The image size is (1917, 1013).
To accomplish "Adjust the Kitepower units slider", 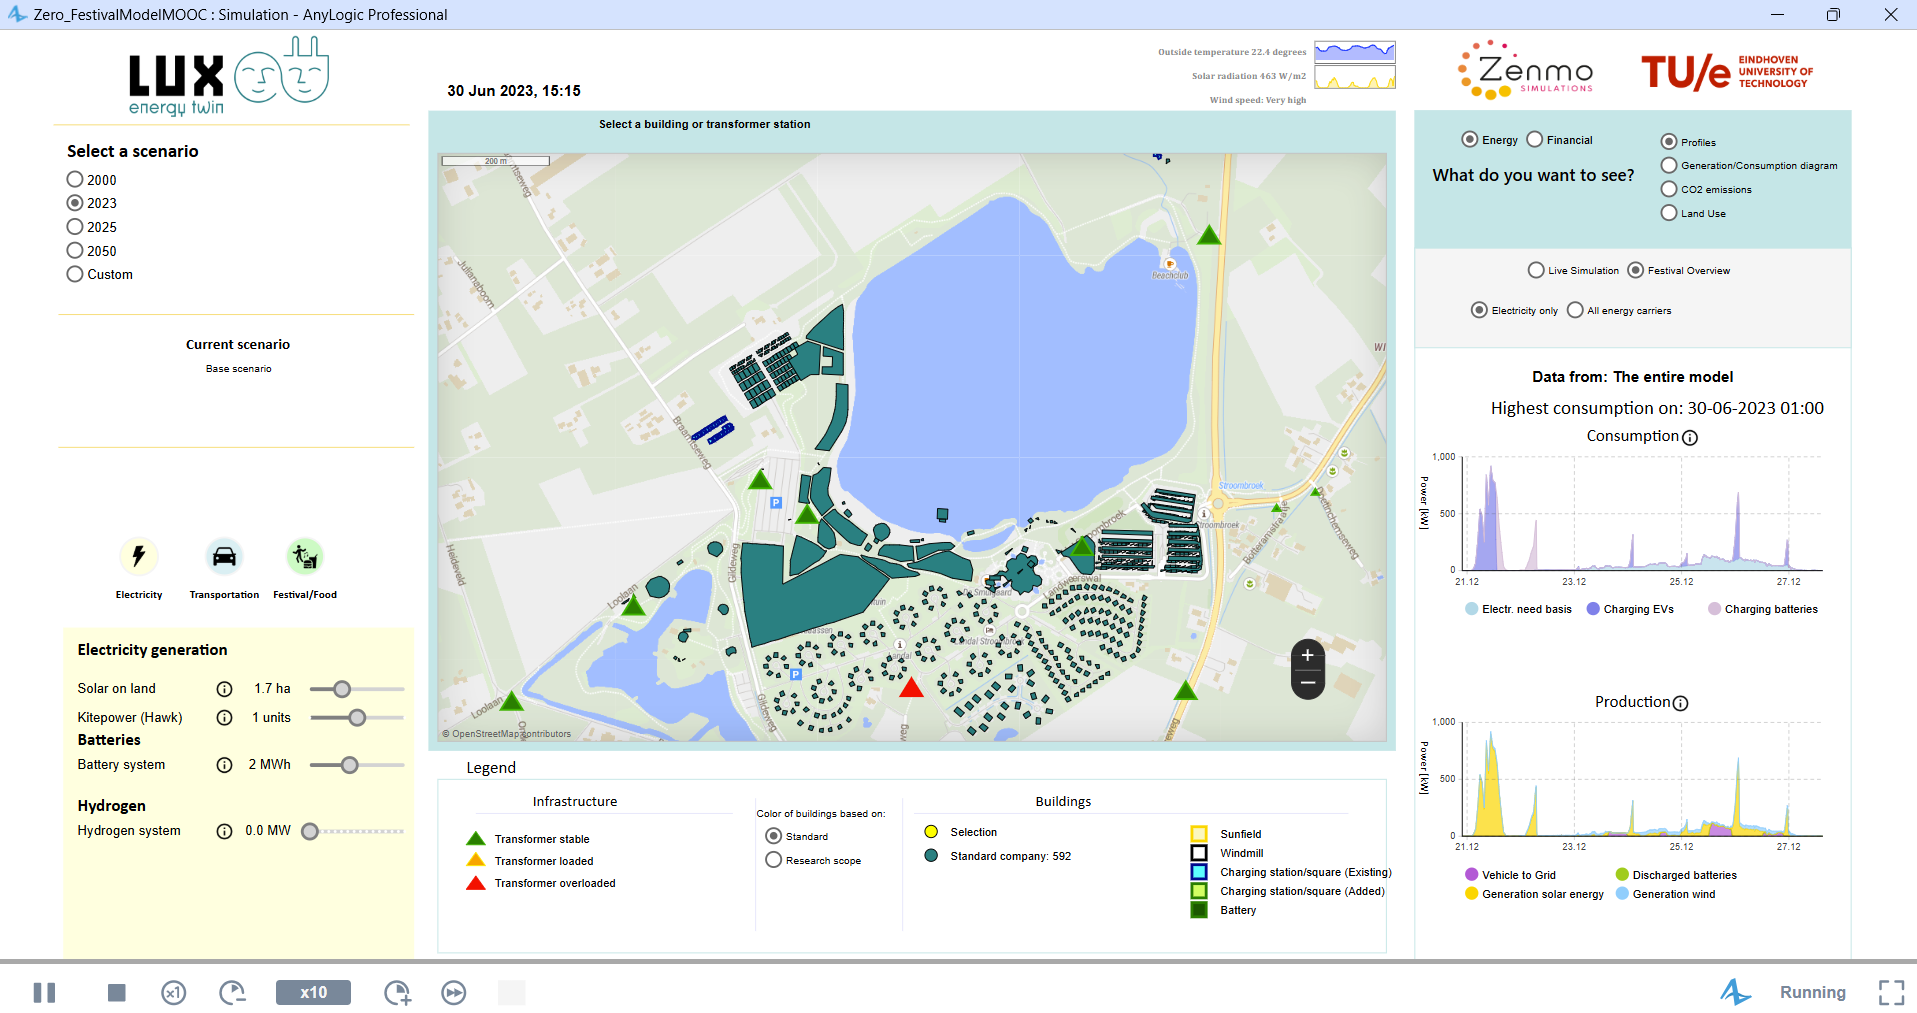I will [x=357, y=718].
